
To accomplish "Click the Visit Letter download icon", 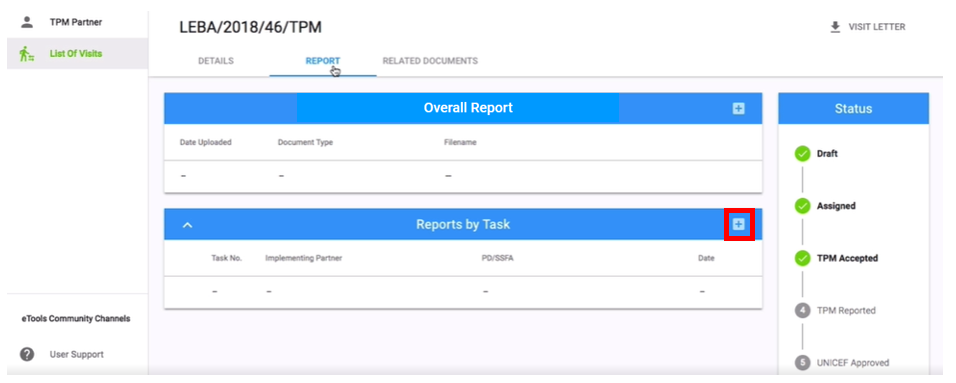I will (x=835, y=27).
